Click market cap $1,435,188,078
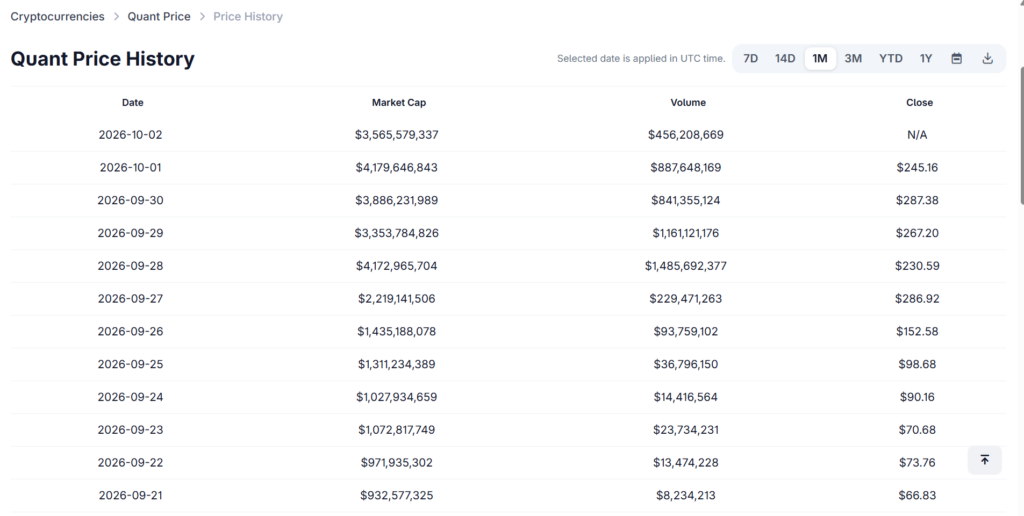 (x=396, y=331)
